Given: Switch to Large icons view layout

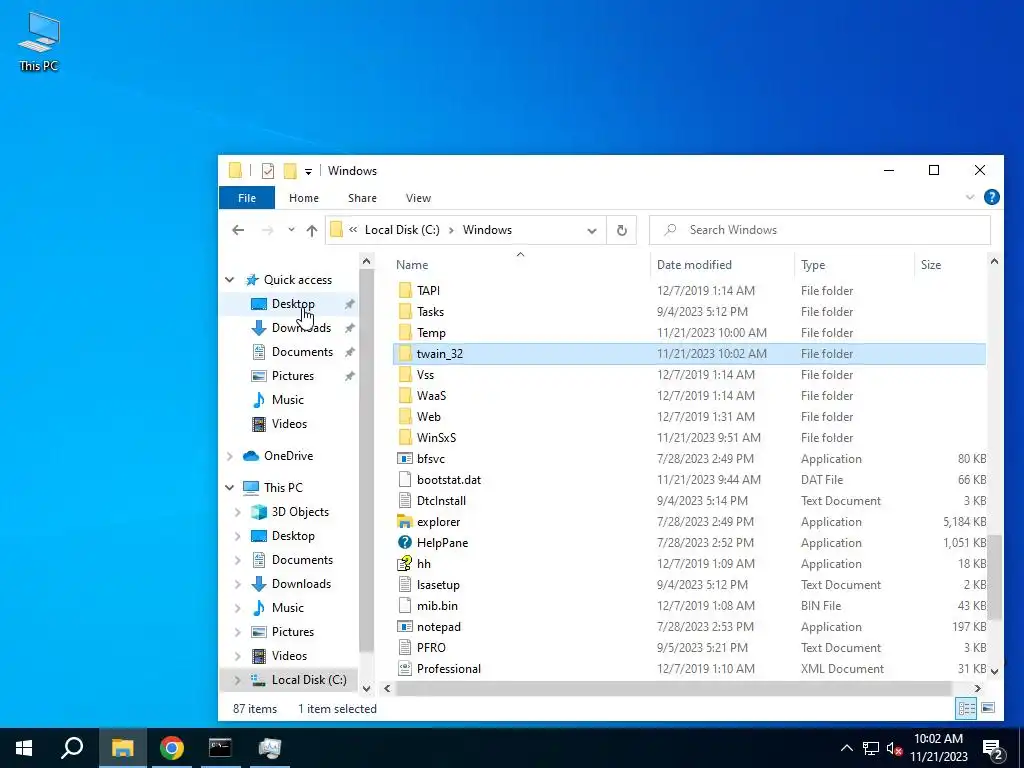Looking at the screenshot, I should 987,708.
